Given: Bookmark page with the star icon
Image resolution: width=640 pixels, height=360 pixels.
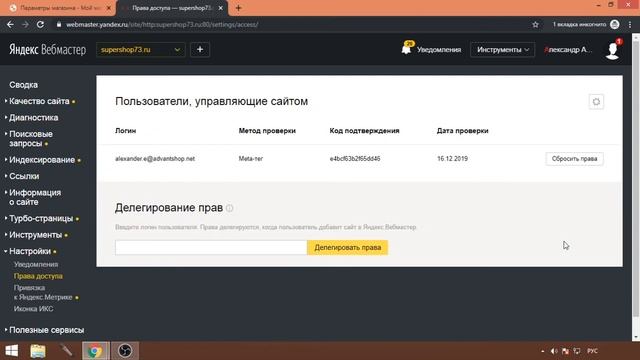Looking at the screenshot, I should [536, 24].
